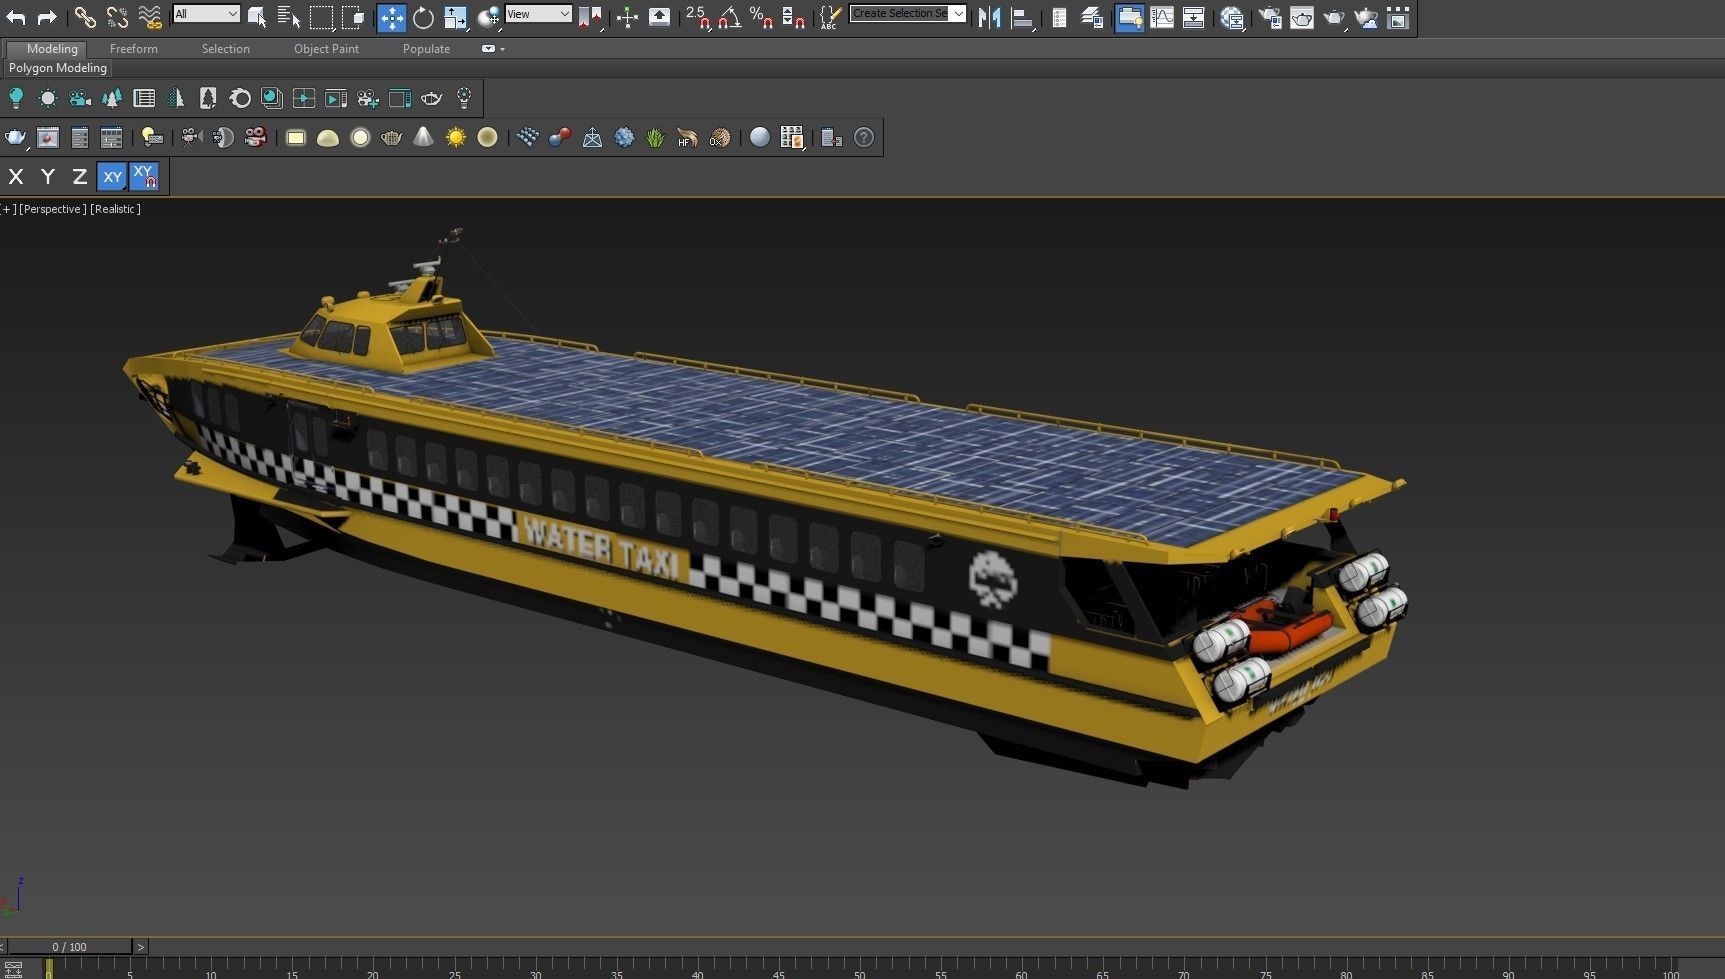Viewport: 1725px width, 979px height.
Task: Toggle the Layer Explorer panel
Action: [x=1092, y=17]
